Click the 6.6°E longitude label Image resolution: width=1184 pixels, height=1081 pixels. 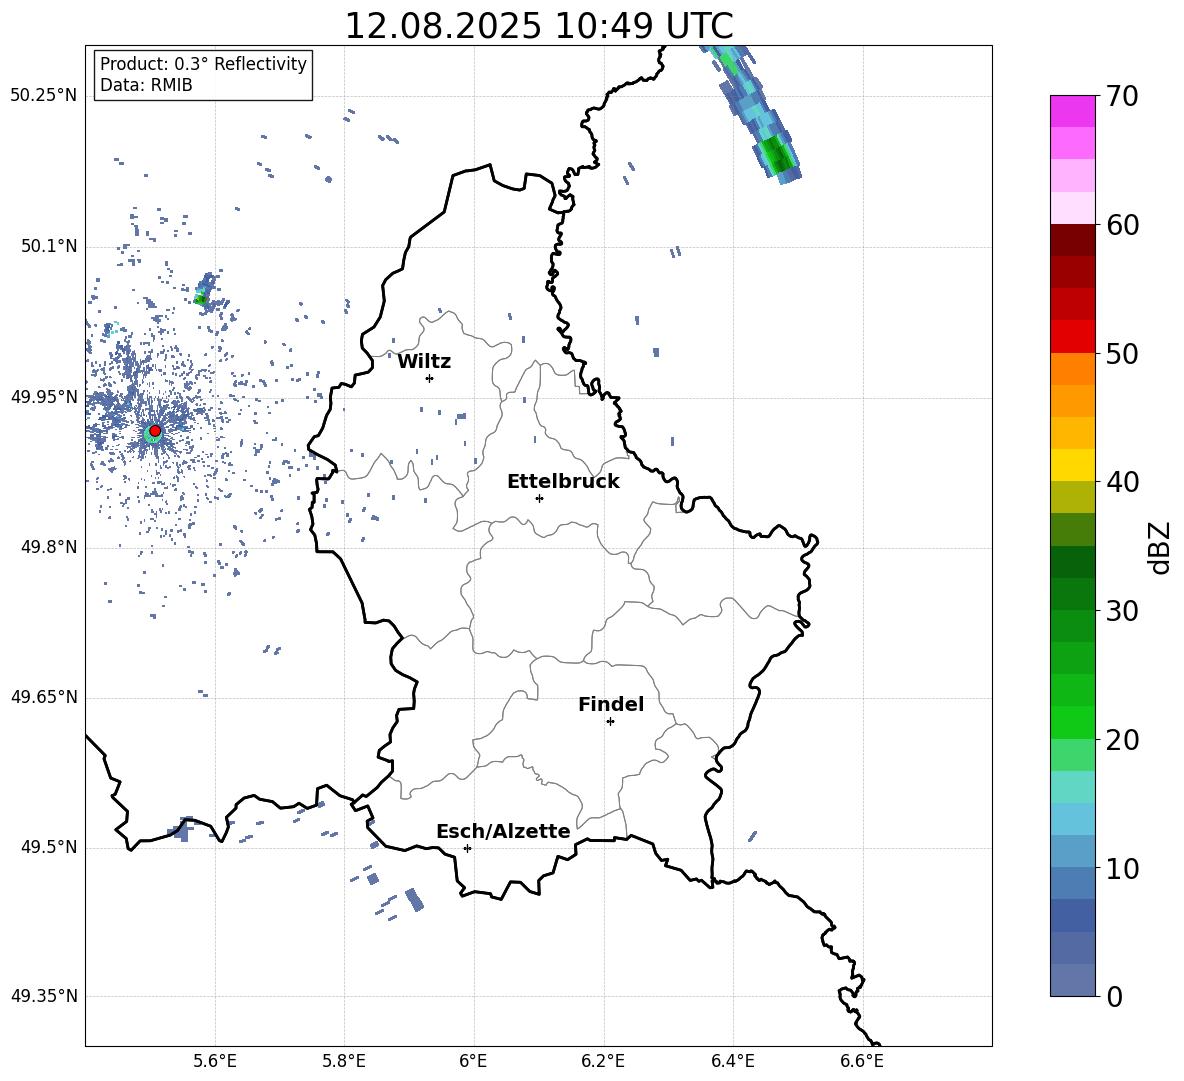tap(862, 1061)
